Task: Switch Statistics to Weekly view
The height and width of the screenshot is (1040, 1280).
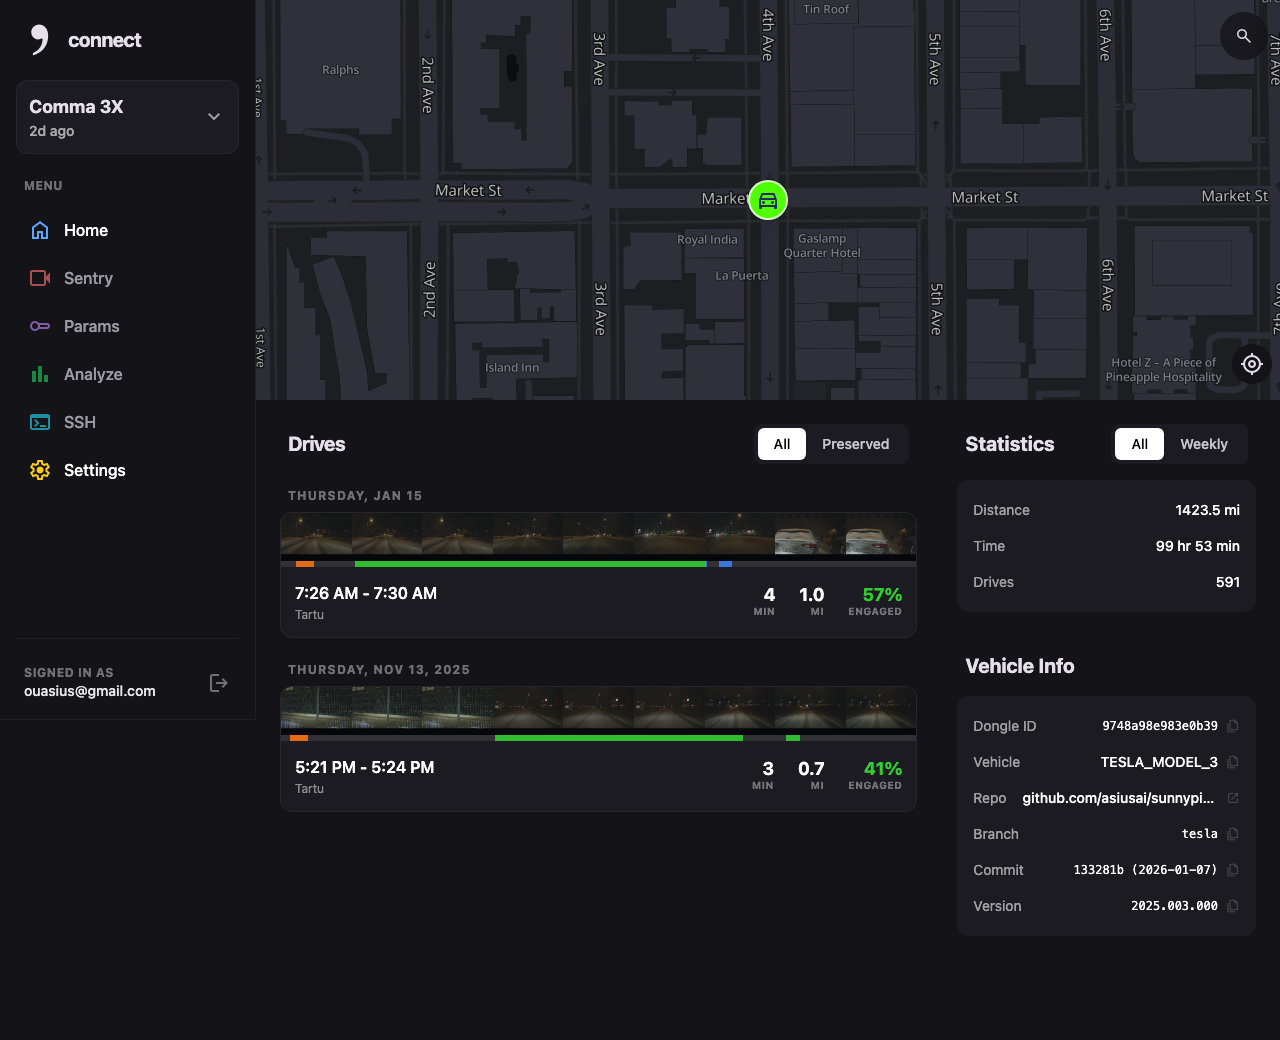Action: (1204, 444)
